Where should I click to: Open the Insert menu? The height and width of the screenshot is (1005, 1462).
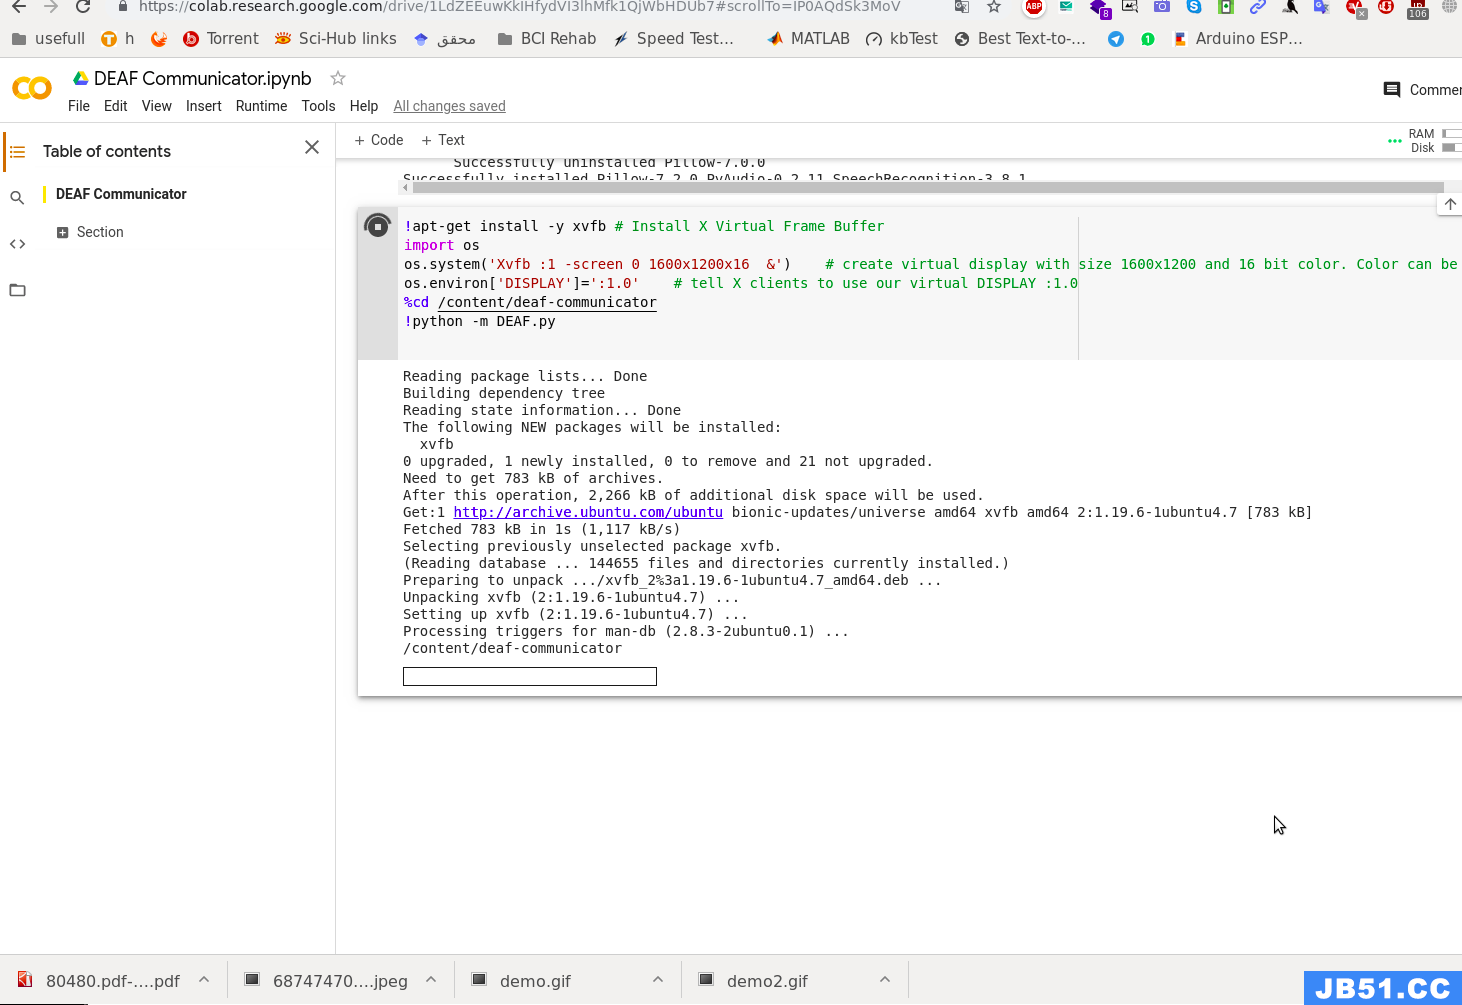coord(204,106)
